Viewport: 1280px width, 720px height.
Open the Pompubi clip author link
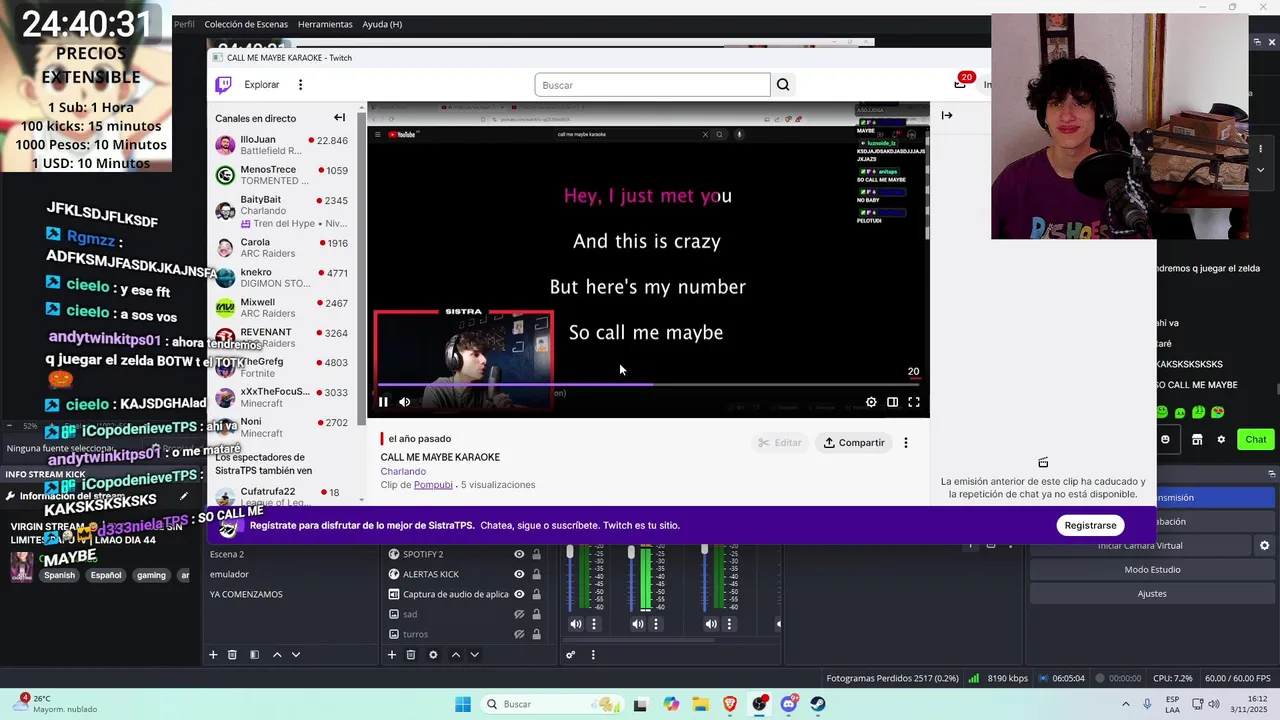coord(433,485)
